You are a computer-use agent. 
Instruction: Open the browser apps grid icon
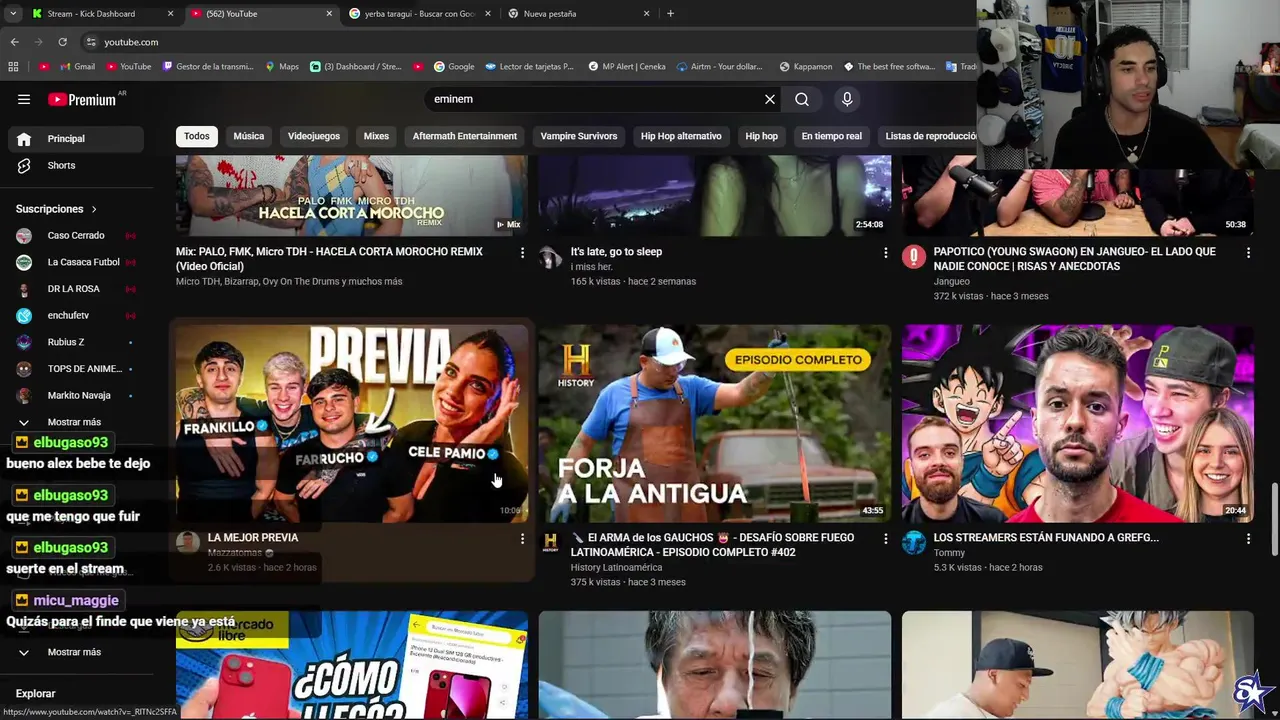coord(13,66)
